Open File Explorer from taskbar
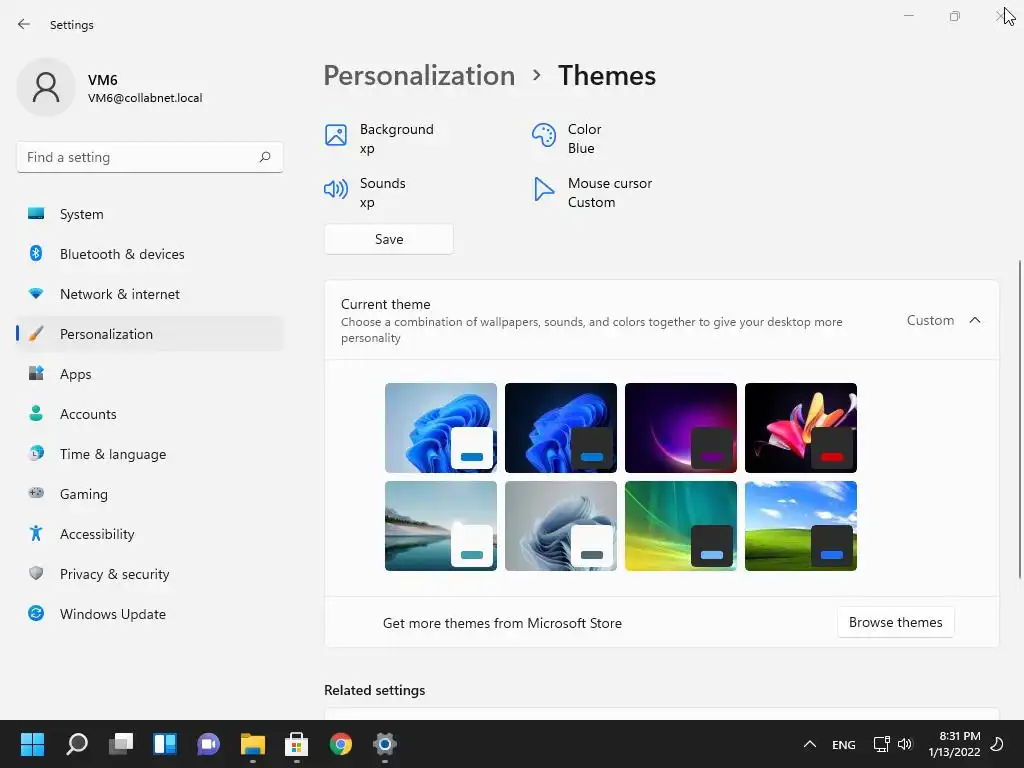1024x768 pixels. click(x=253, y=744)
